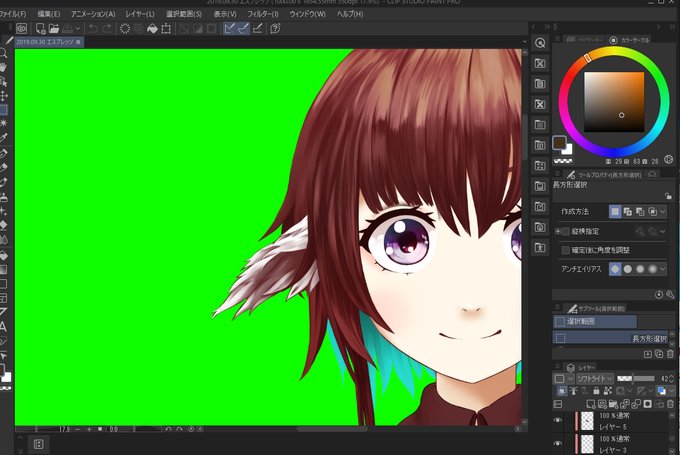Expand the 縦横指定 plus expander
The width and height of the screenshot is (680, 455).
557,232
